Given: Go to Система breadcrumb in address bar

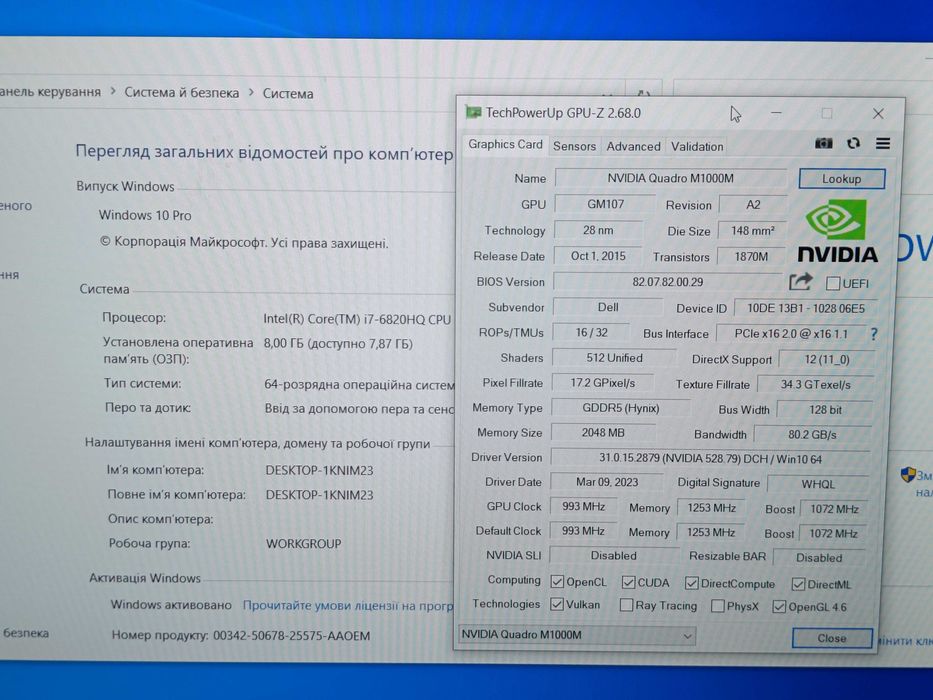Looking at the screenshot, I should pos(288,93).
